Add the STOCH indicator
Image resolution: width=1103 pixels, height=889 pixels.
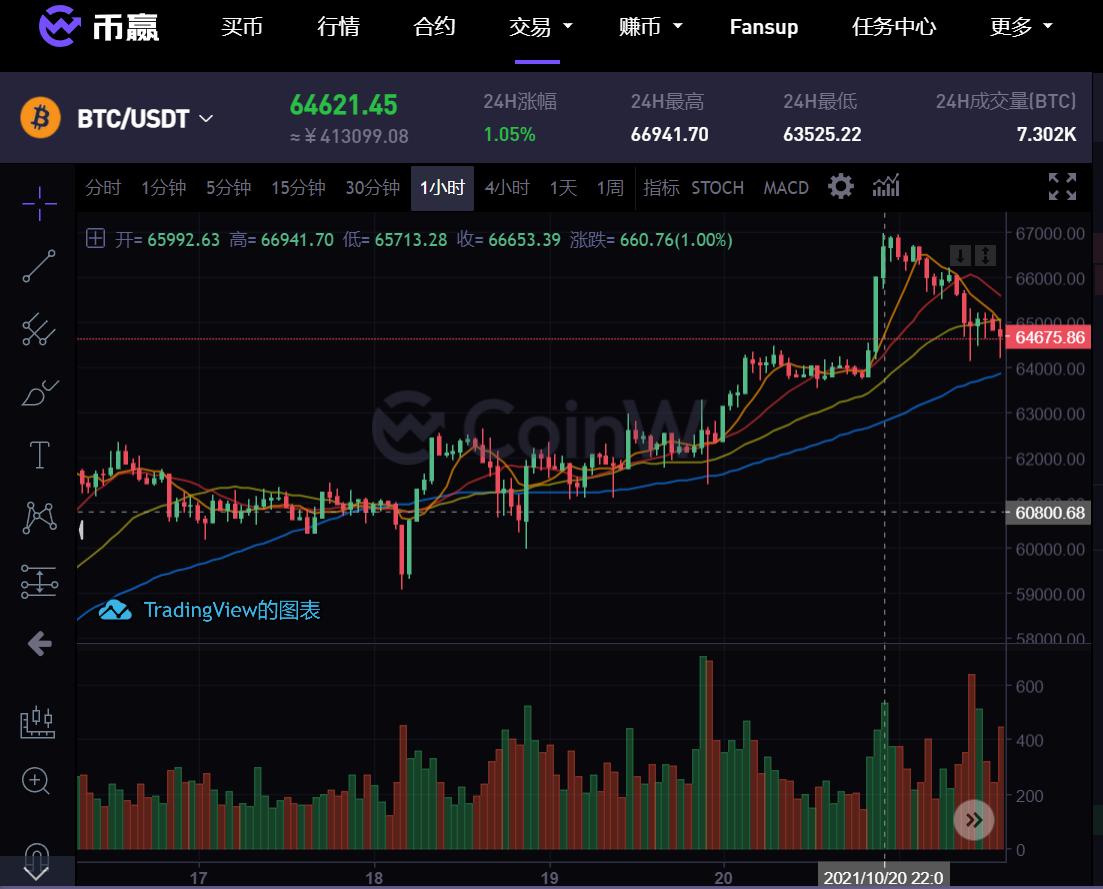tap(718, 188)
